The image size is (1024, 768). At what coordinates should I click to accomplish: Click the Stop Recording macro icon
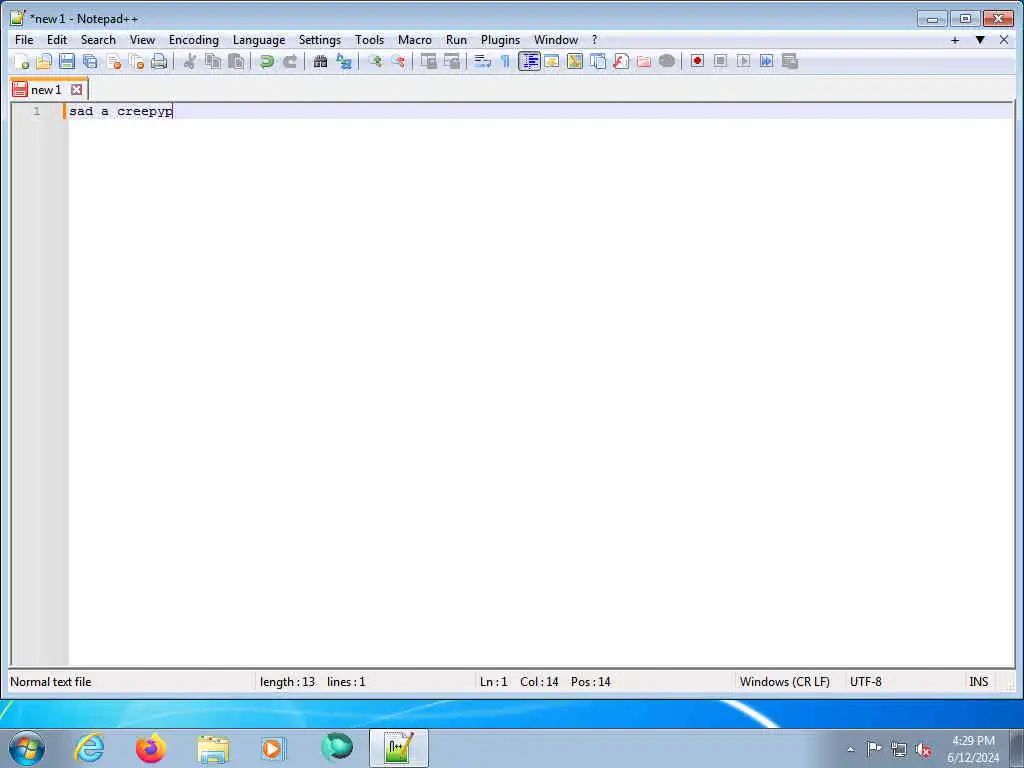click(720, 61)
